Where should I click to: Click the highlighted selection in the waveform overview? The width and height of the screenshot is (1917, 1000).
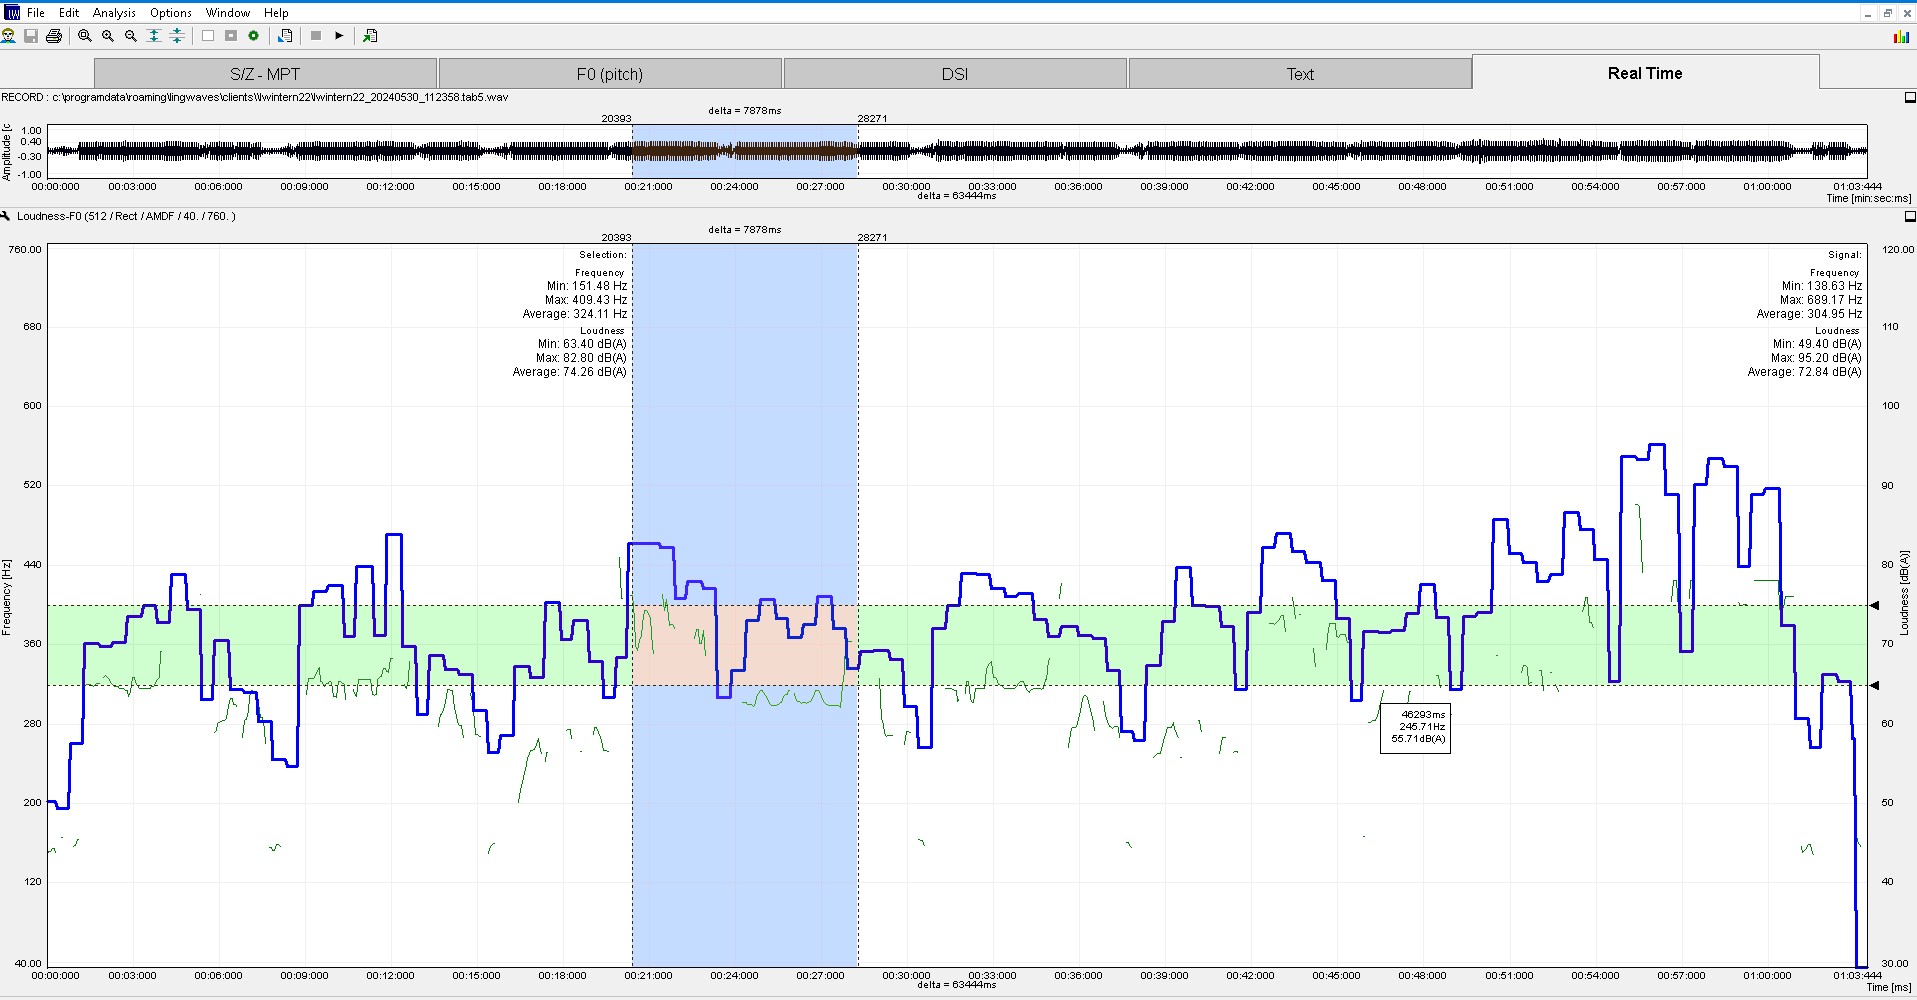745,151
